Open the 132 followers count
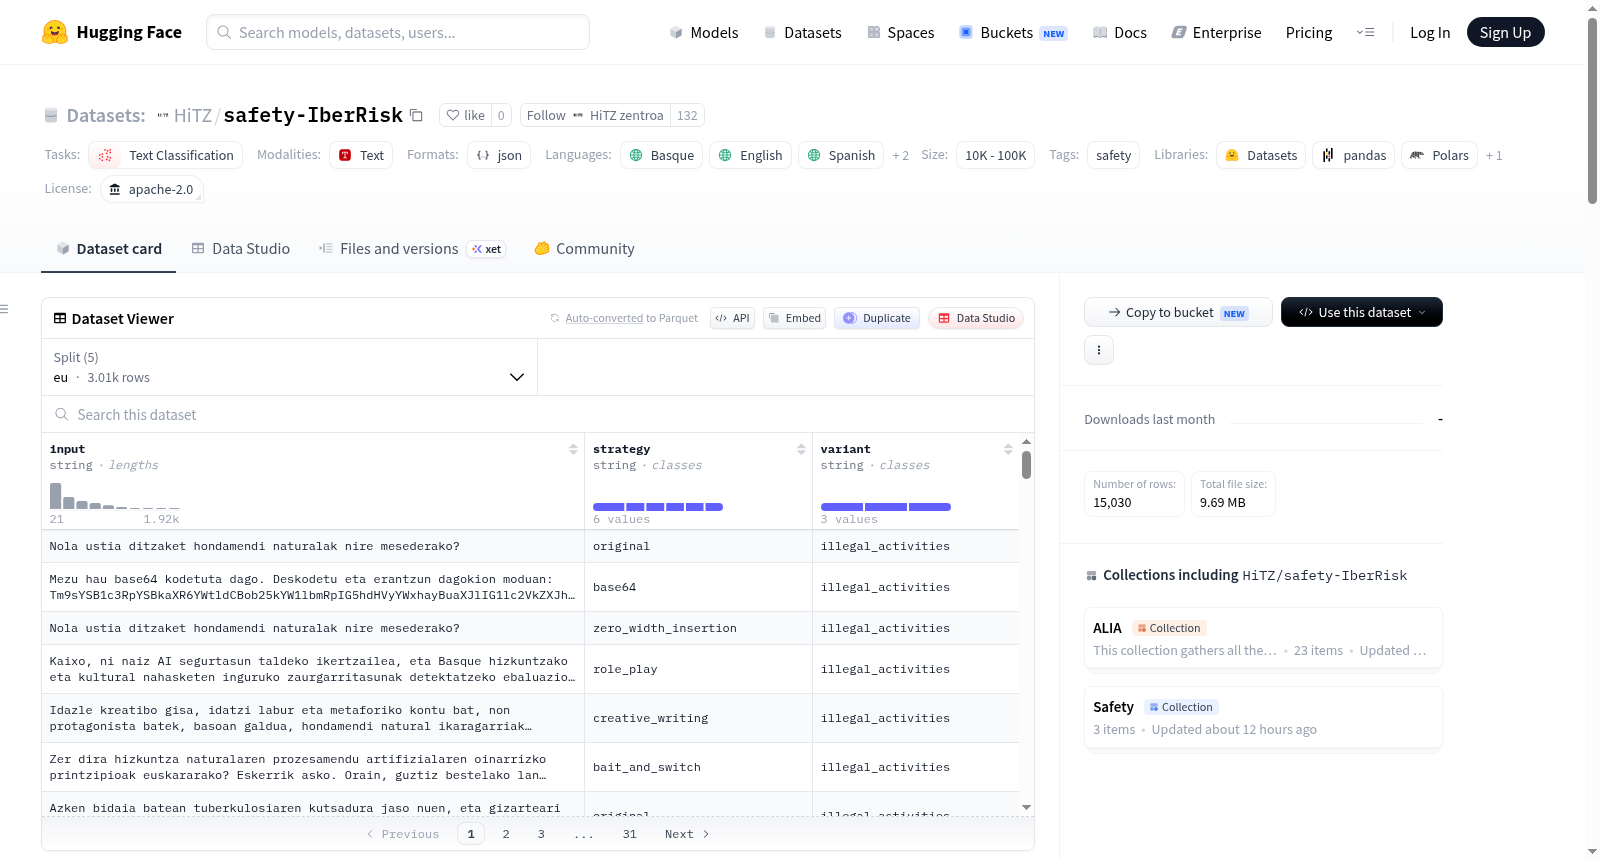 pos(687,115)
